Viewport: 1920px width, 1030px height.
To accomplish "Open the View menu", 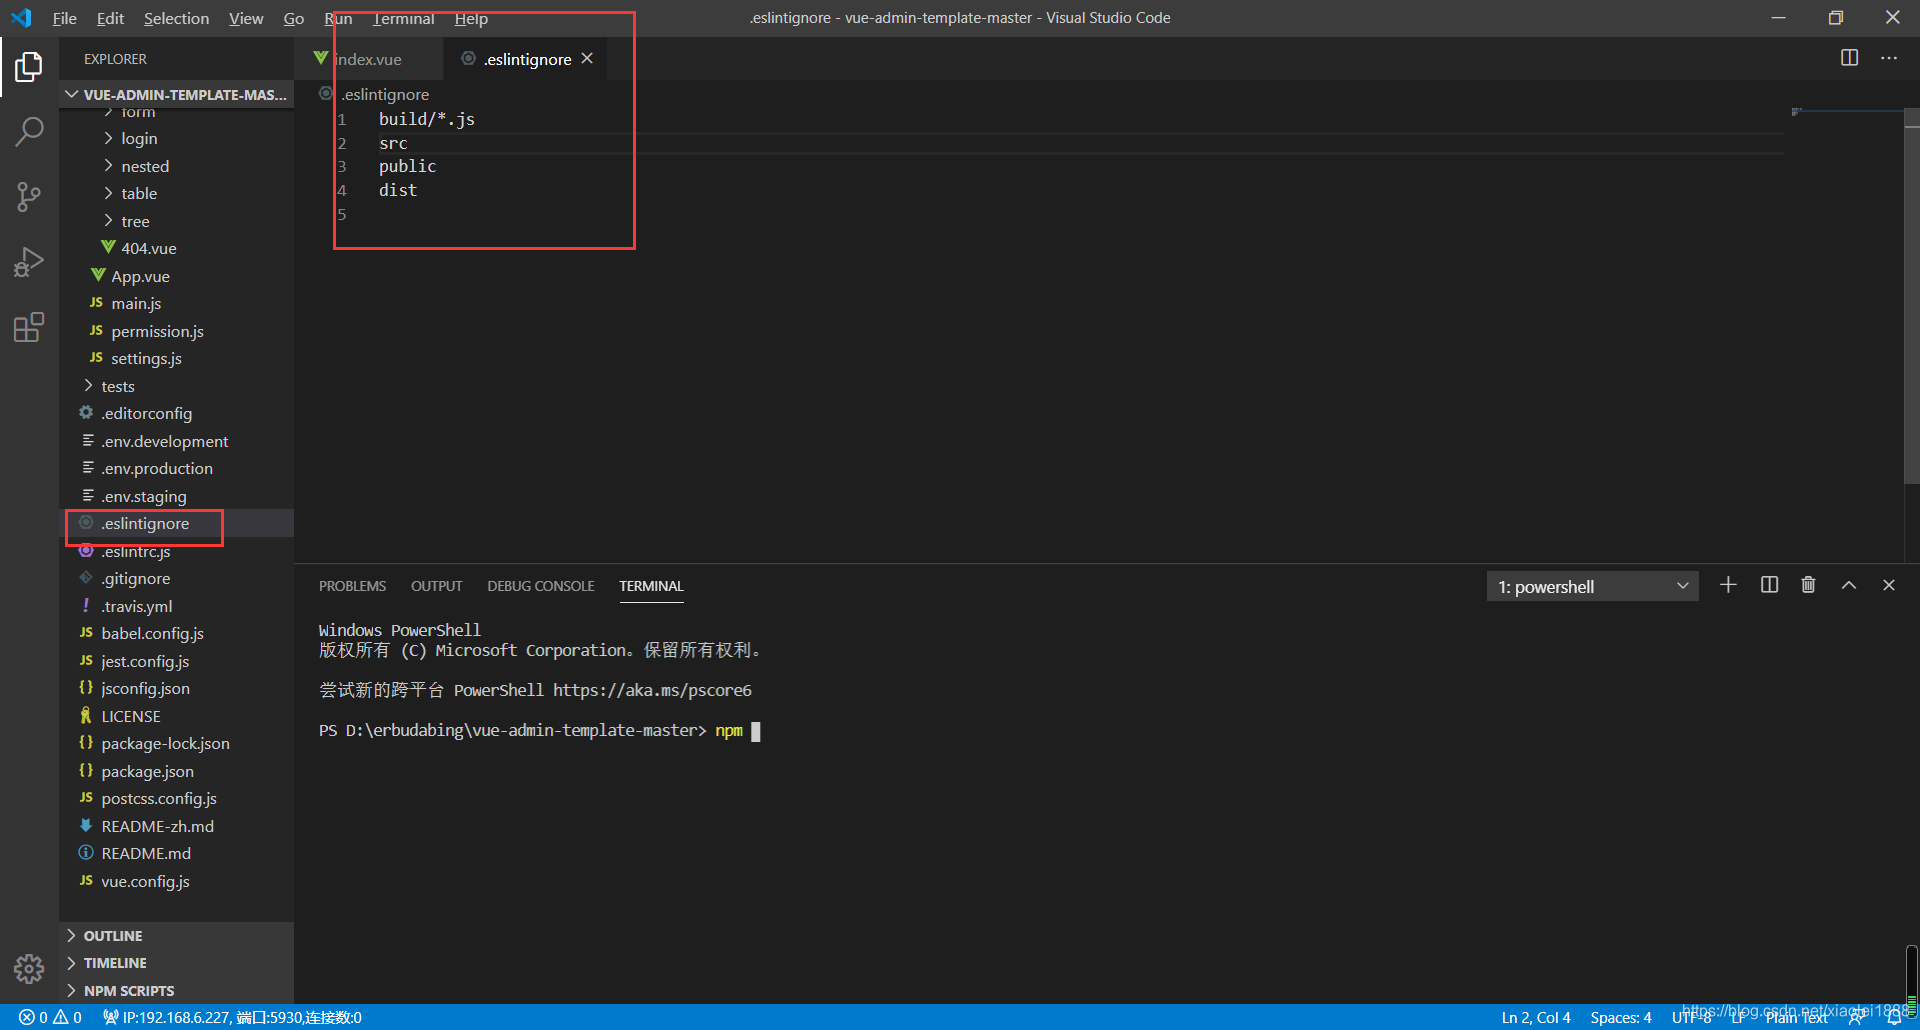I will point(246,18).
